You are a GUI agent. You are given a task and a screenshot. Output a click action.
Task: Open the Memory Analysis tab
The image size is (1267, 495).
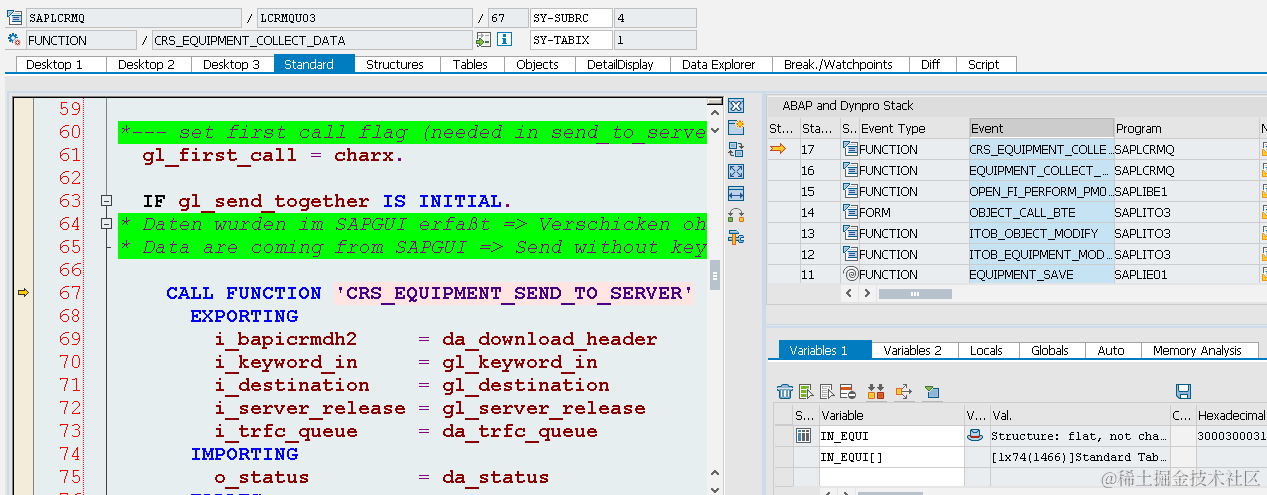pyautogui.click(x=1197, y=350)
